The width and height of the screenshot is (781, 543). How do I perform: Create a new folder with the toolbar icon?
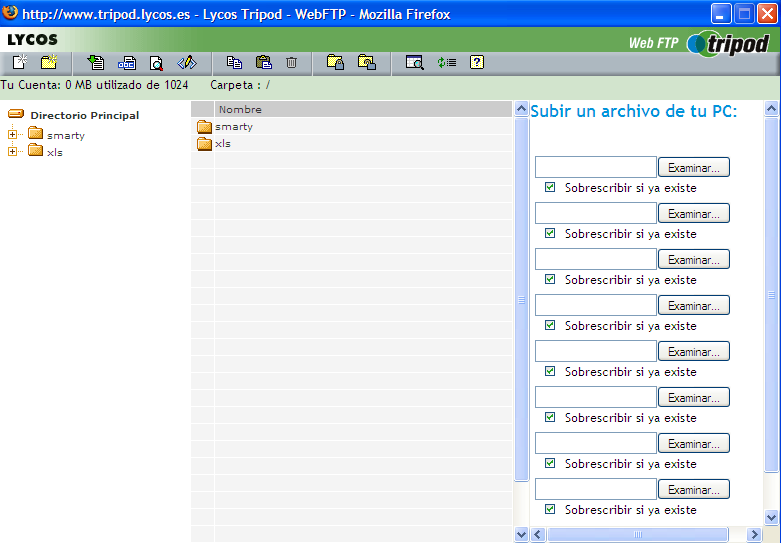tap(49, 62)
